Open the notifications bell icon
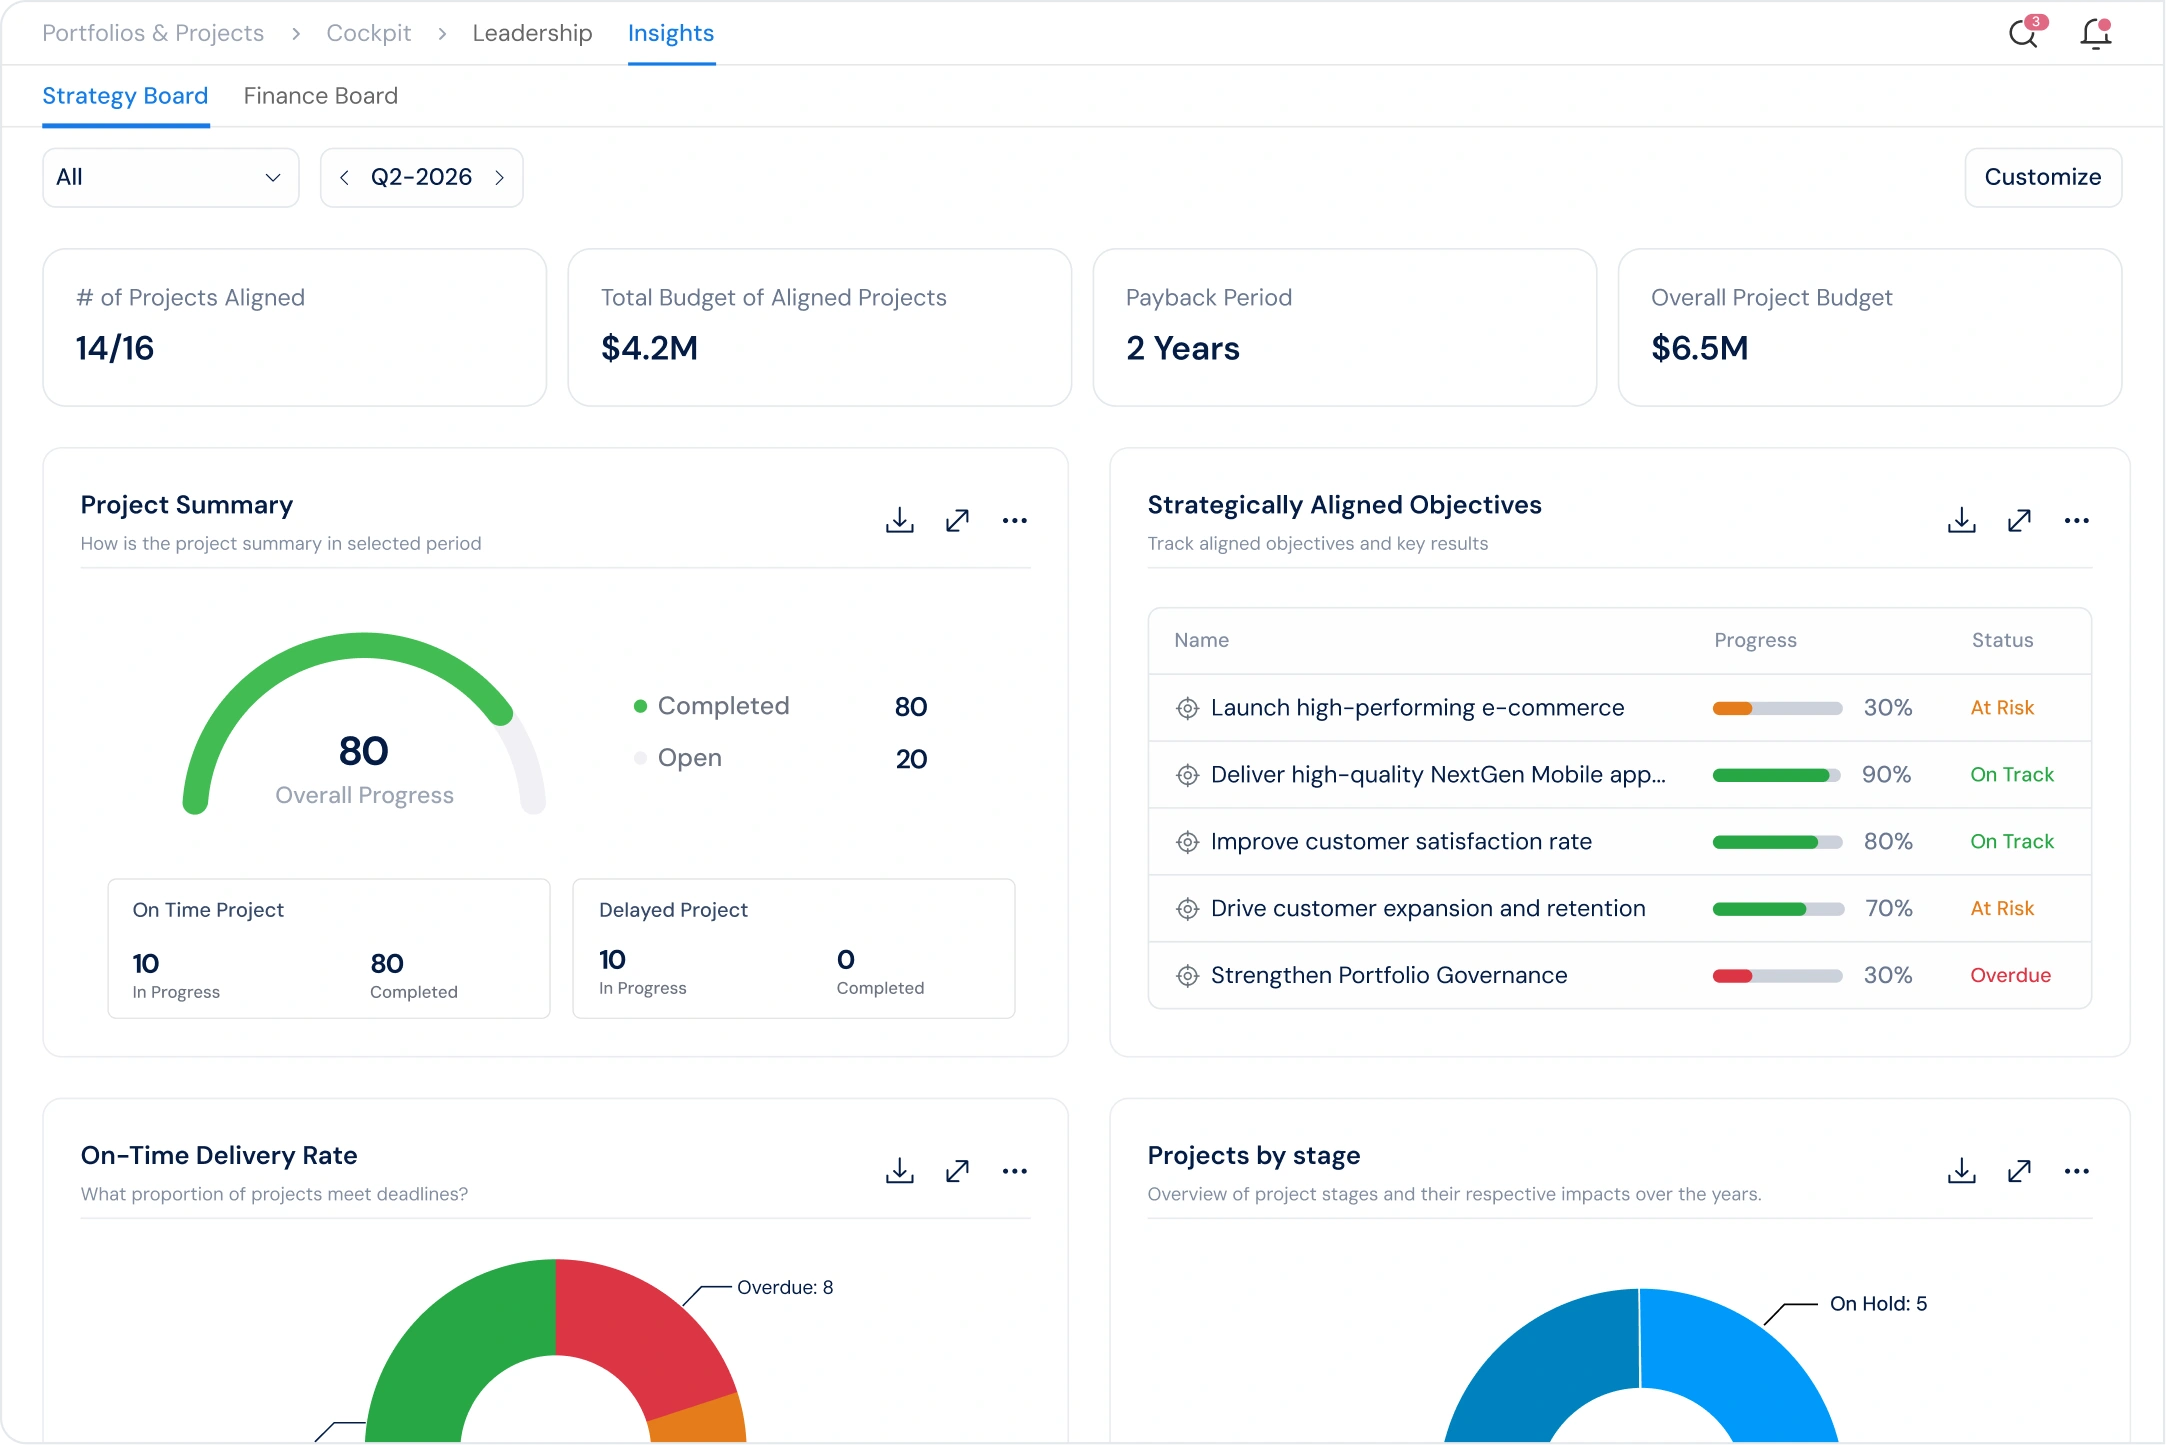 coord(2095,33)
